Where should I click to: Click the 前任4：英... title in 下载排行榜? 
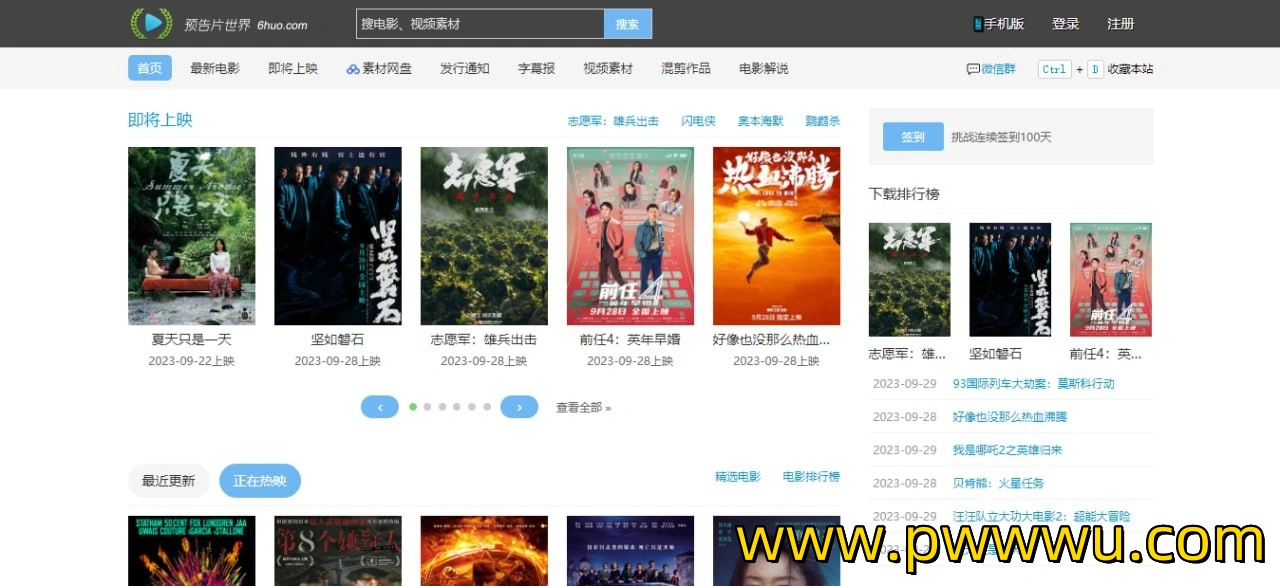(x=1106, y=354)
